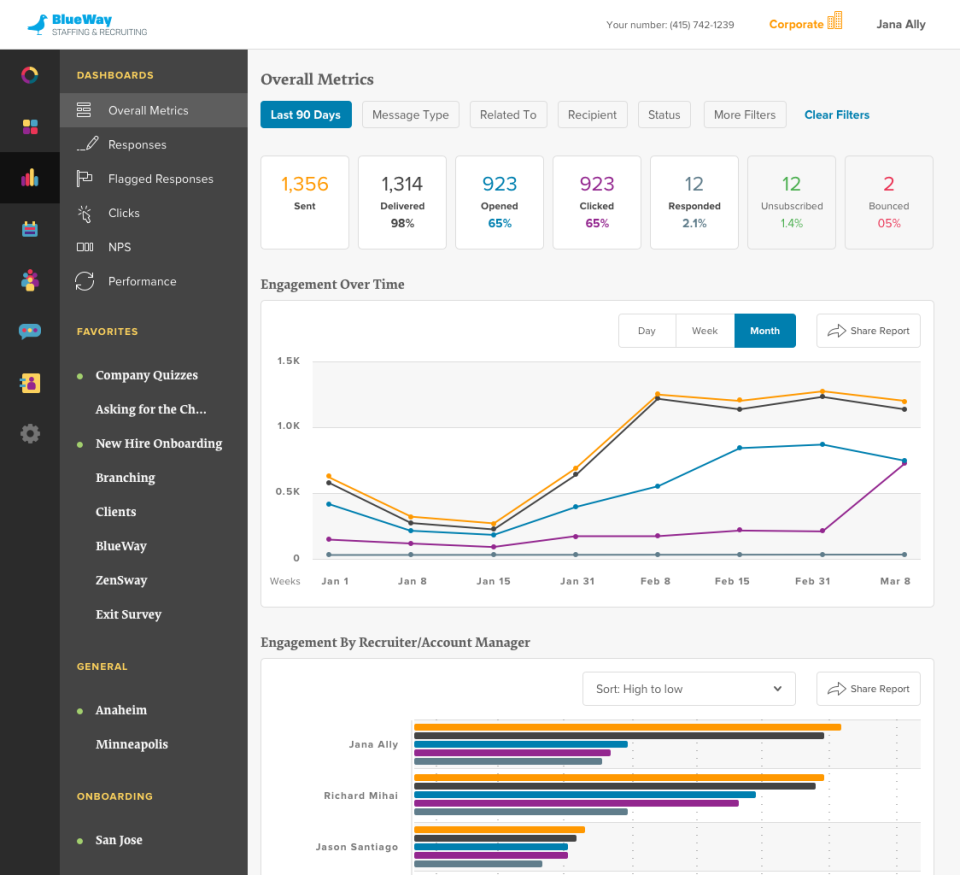This screenshot has height=875, width=960.
Task: Click the bar chart analytics icon in left rail
Action: pos(30,178)
